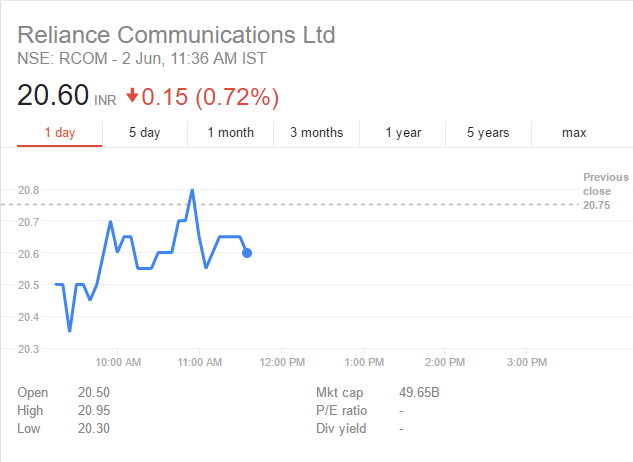Click the Reliance Communications Ltd title
633x462 pixels.
[x=176, y=35]
